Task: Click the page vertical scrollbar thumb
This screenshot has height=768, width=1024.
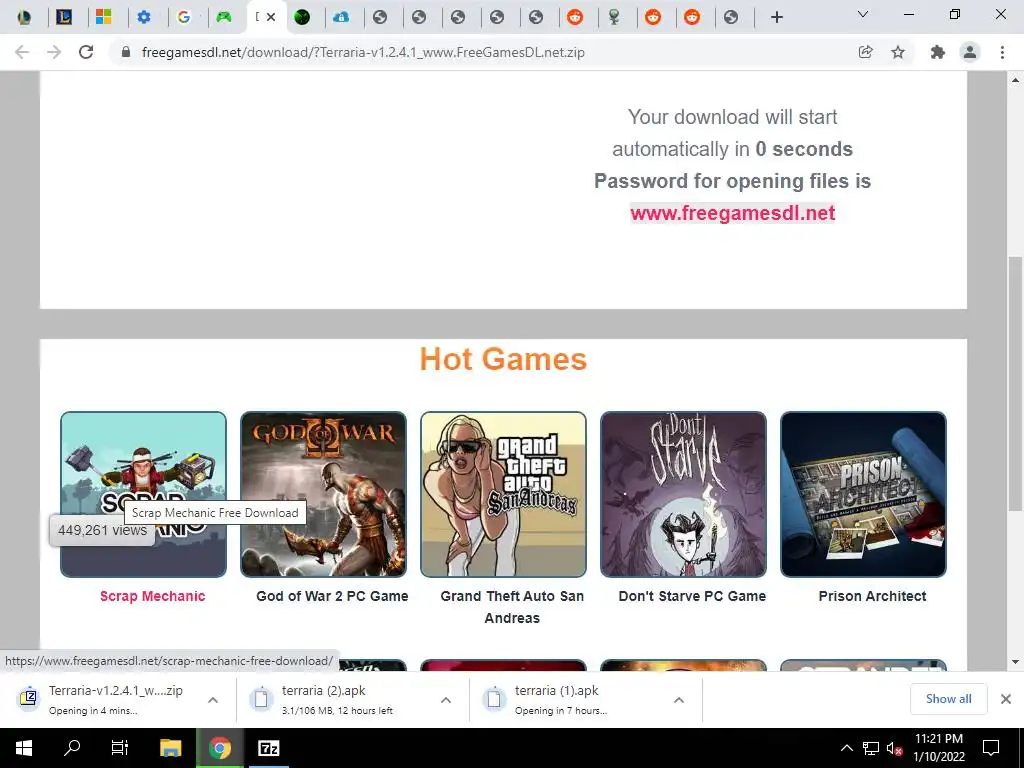Action: click(x=1015, y=384)
